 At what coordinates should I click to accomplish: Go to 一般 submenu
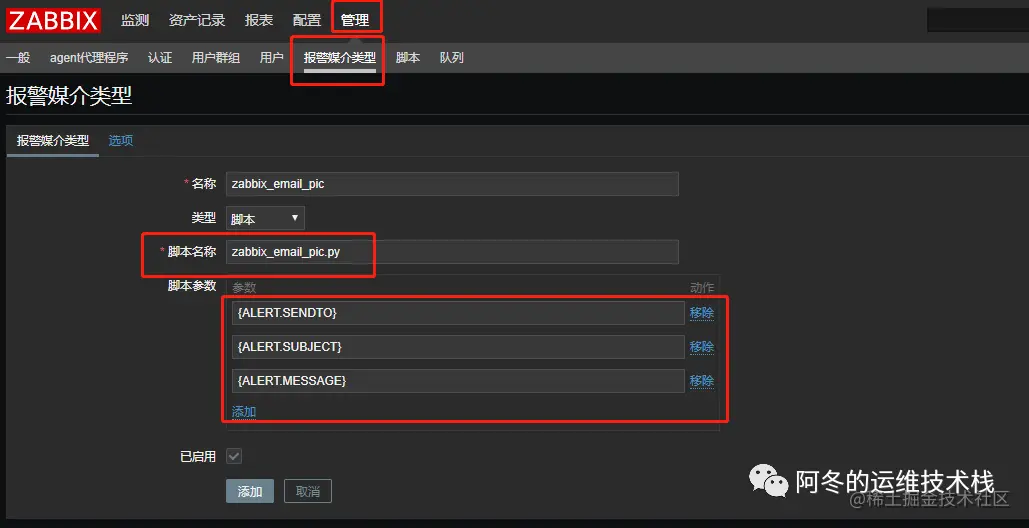pyautogui.click(x=18, y=58)
